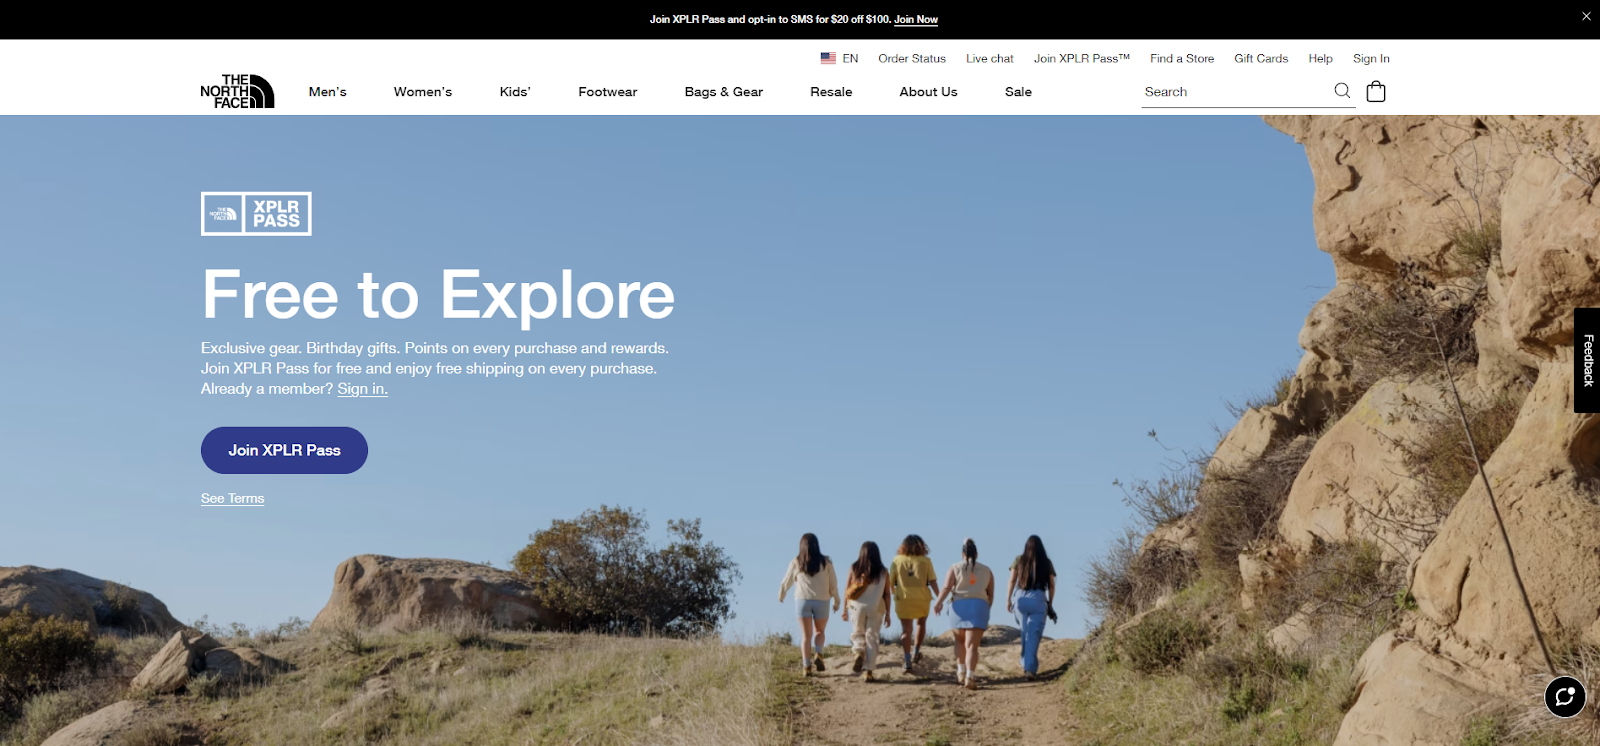The height and width of the screenshot is (746, 1600).
Task: Open the About Us menu
Action: (x=928, y=92)
